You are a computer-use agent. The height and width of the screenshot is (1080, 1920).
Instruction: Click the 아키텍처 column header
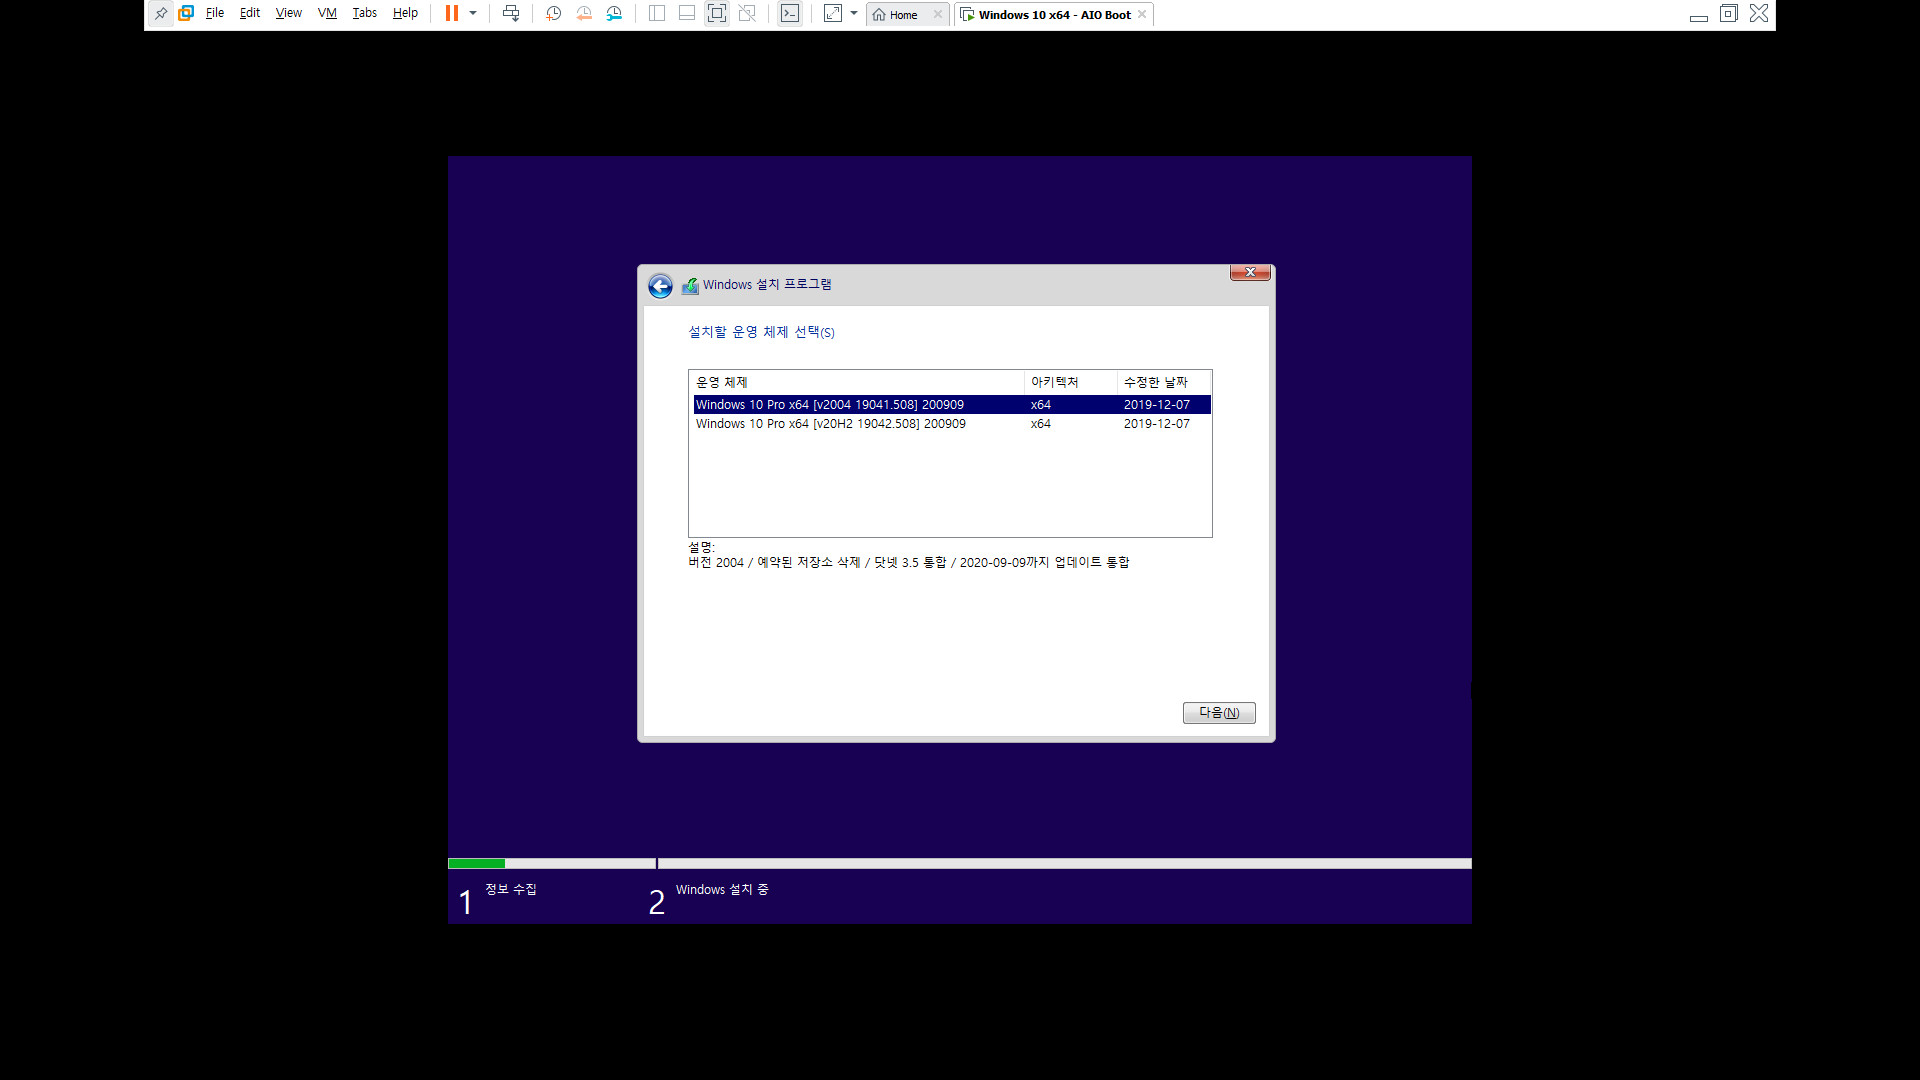(1070, 382)
